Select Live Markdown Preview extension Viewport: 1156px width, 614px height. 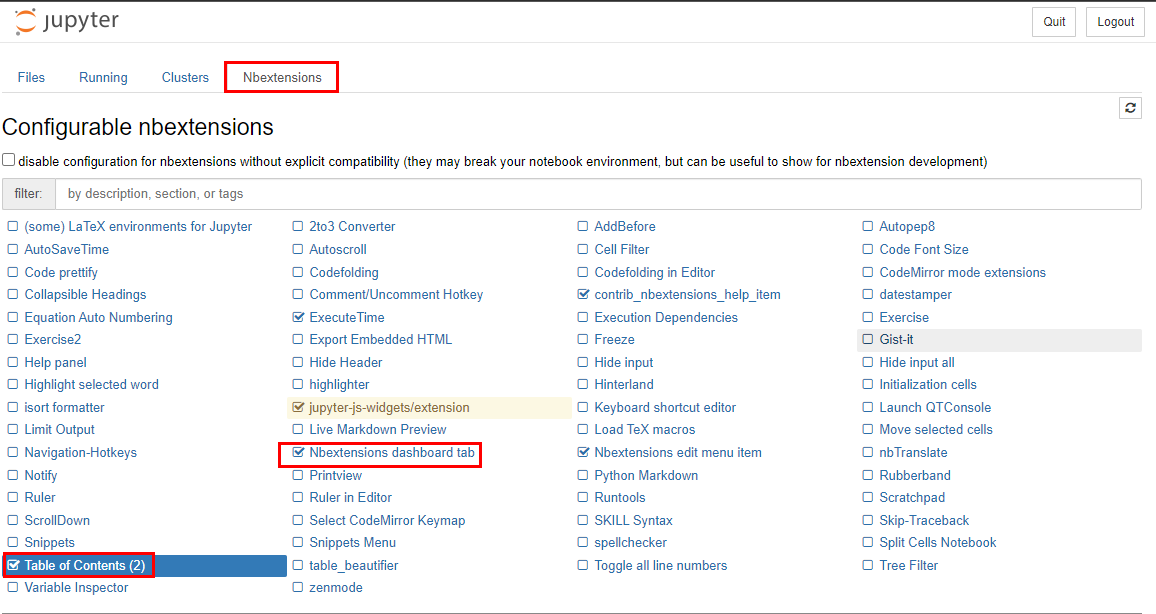click(x=377, y=429)
